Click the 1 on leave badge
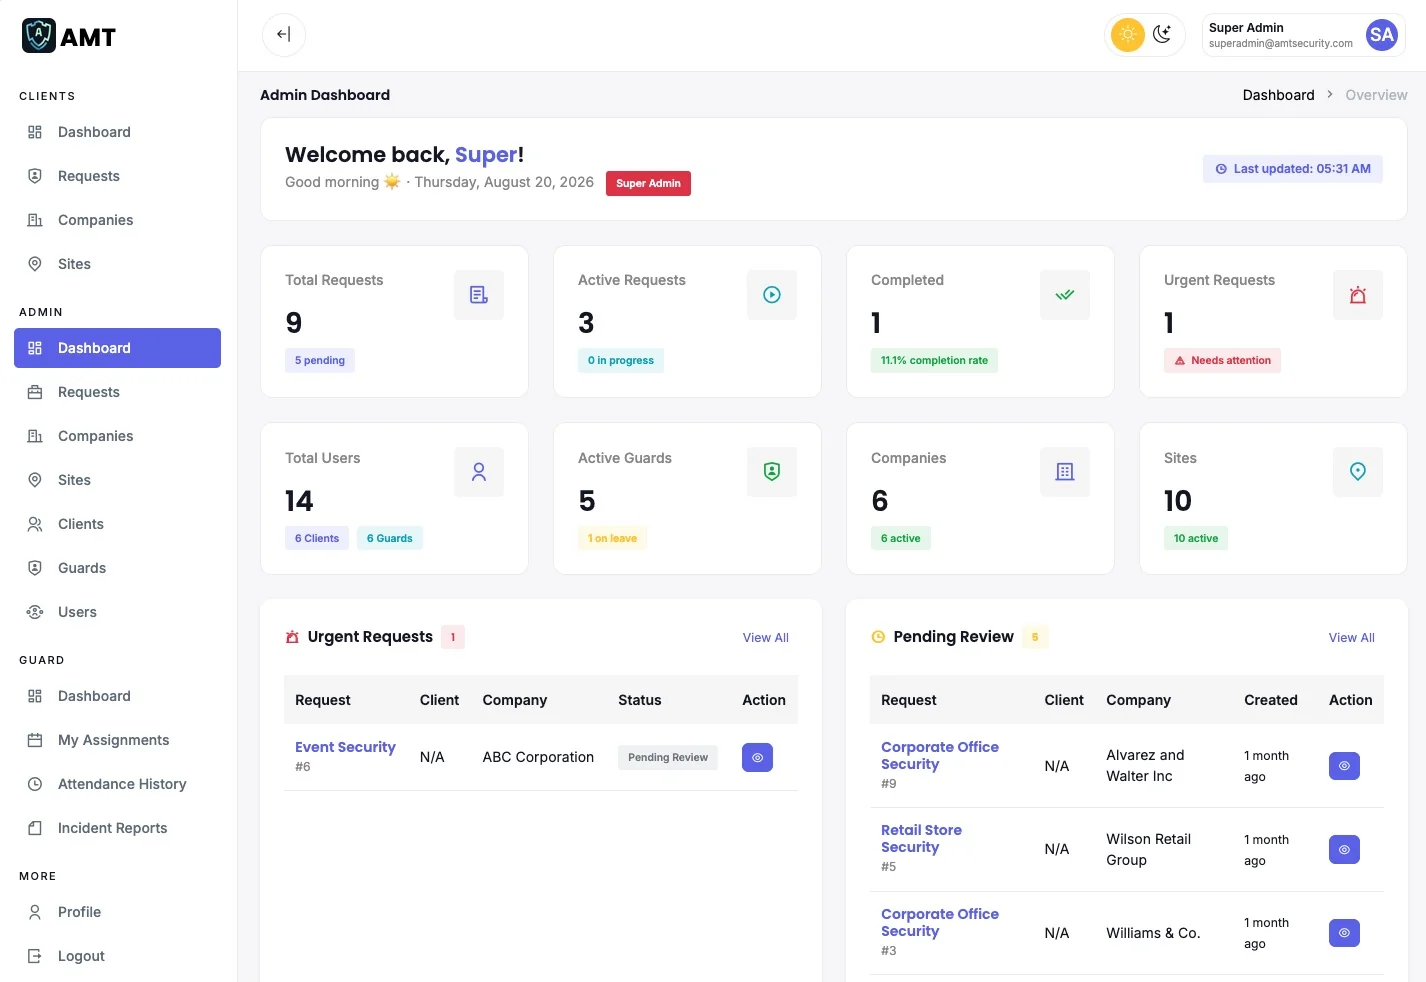The width and height of the screenshot is (1426, 982). tap(612, 538)
